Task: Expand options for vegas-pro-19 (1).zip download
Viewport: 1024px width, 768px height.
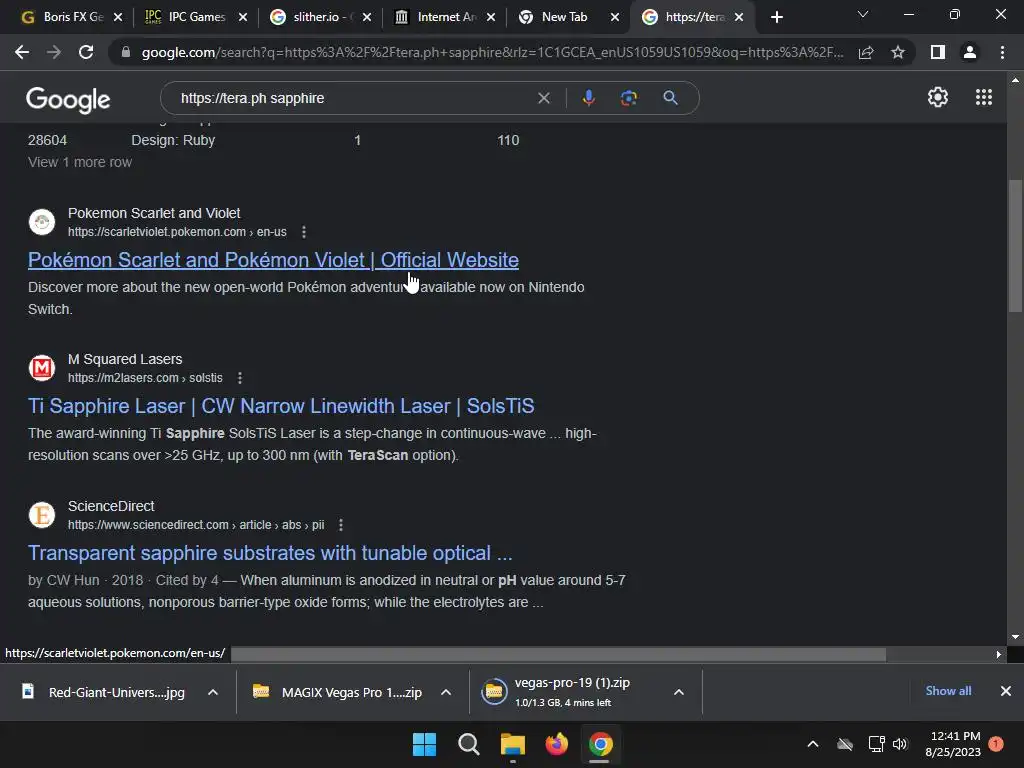Action: pos(679,692)
